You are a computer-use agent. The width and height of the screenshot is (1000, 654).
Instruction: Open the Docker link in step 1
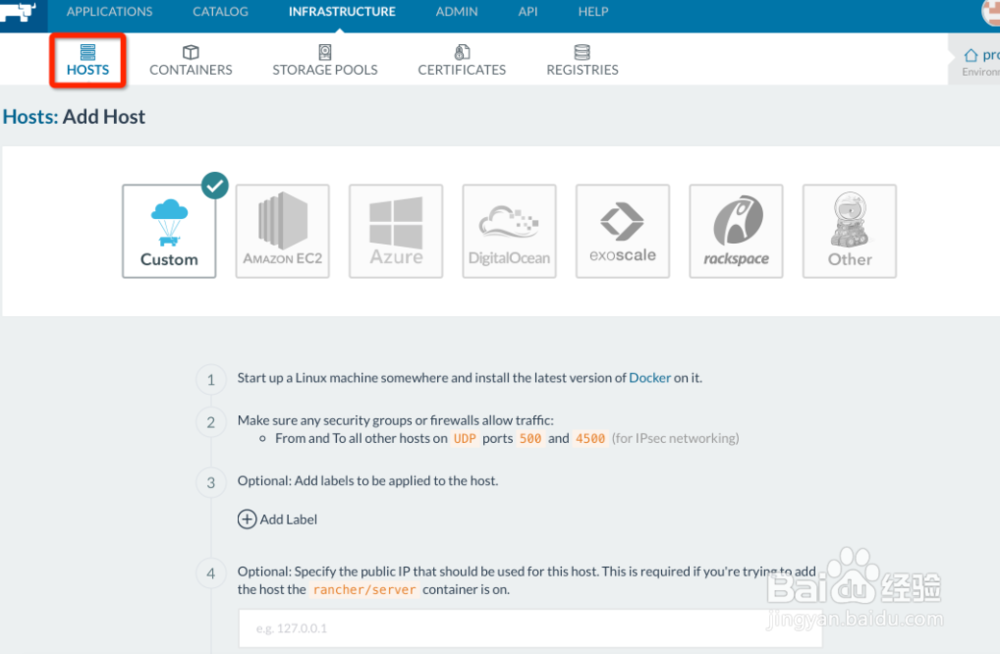pos(650,378)
